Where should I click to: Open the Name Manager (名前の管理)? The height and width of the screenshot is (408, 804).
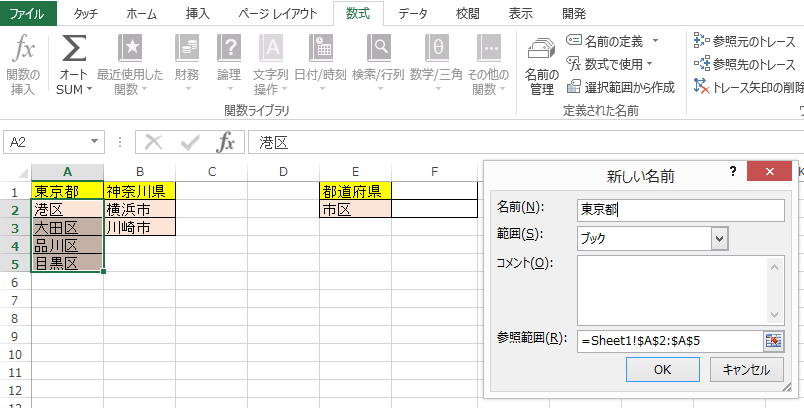(x=542, y=65)
